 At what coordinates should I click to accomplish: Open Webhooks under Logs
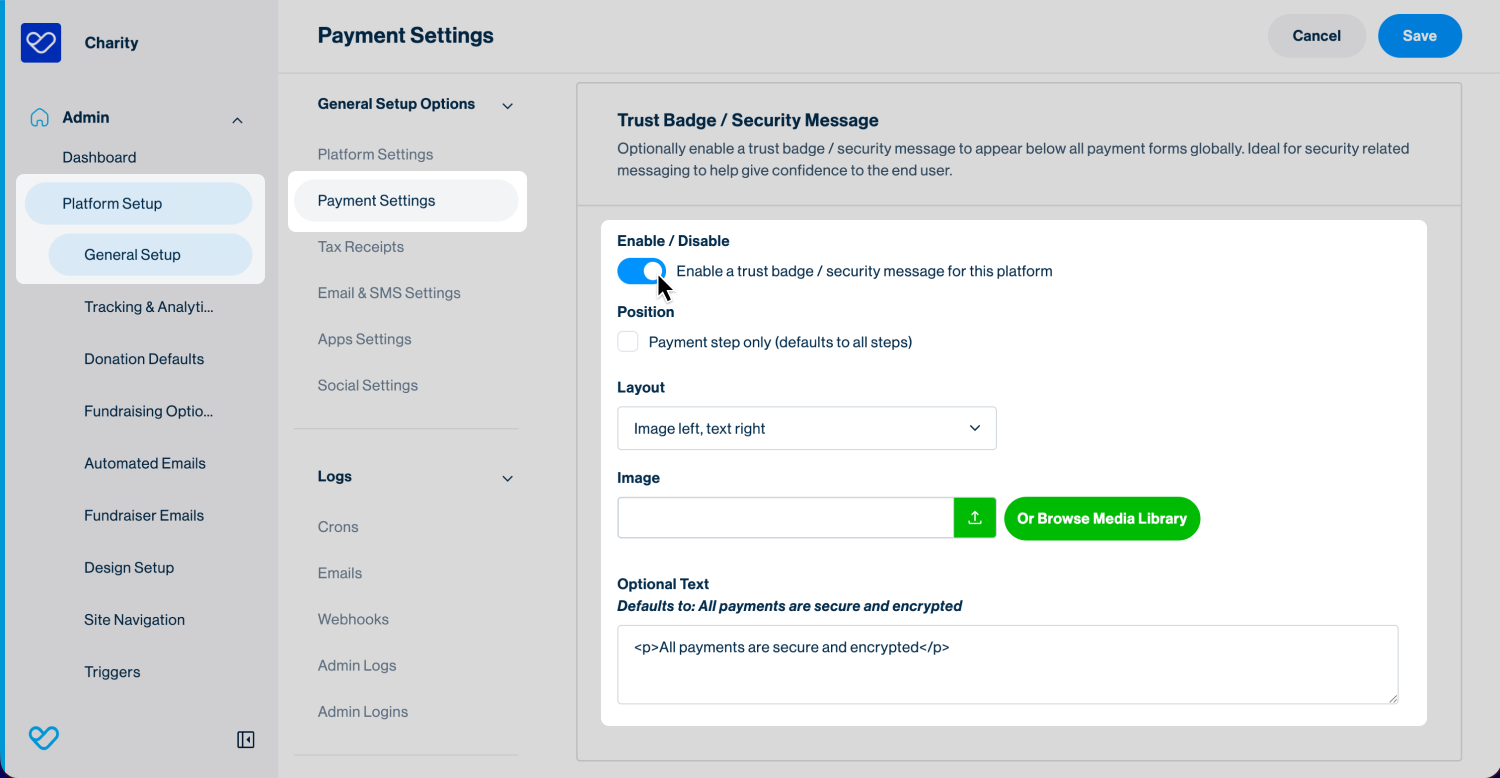pyautogui.click(x=353, y=619)
